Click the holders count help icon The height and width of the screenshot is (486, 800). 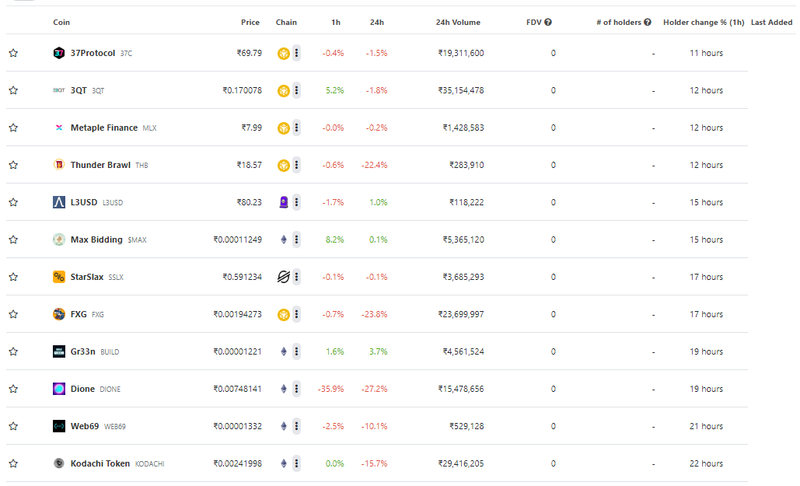(x=647, y=22)
